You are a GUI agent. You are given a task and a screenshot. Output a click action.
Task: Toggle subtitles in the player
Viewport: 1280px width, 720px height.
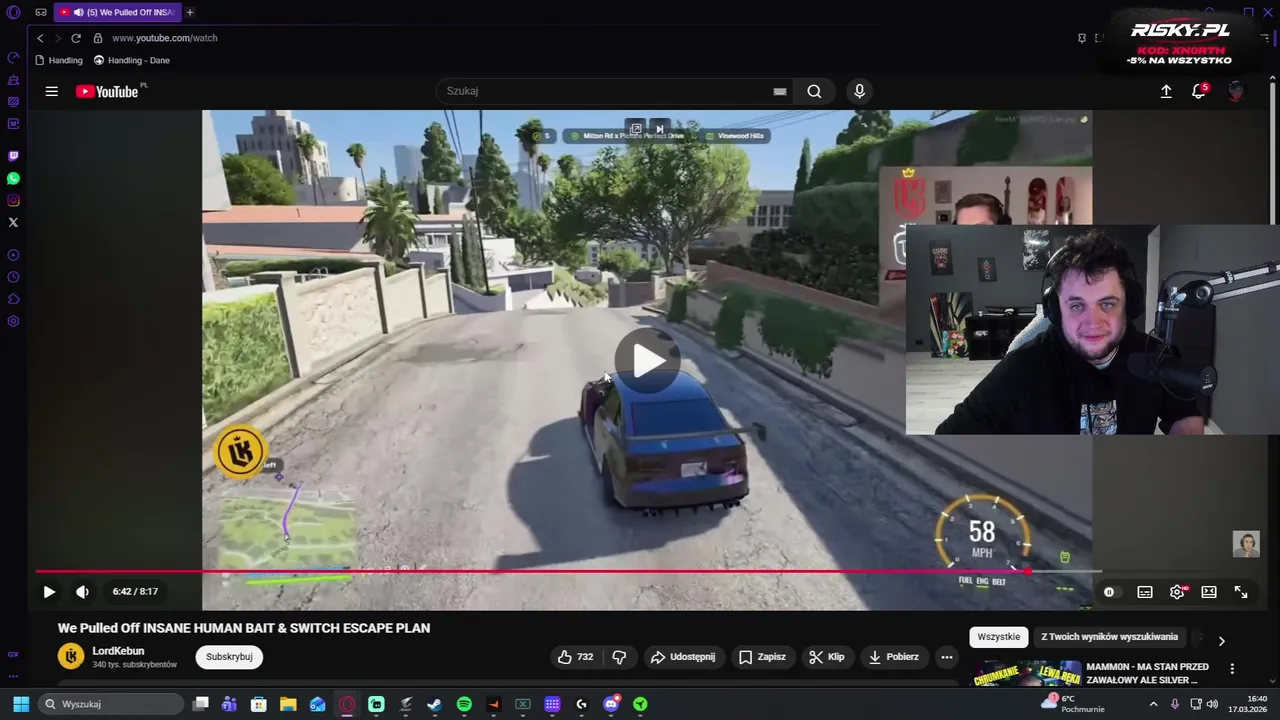[1145, 592]
